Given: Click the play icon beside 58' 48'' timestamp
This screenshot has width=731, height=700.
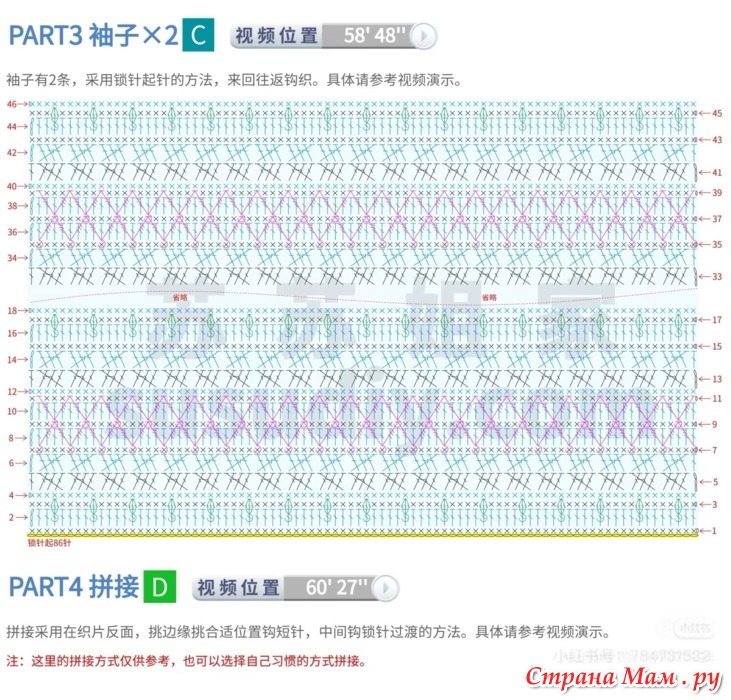Looking at the screenshot, I should pos(424,37).
